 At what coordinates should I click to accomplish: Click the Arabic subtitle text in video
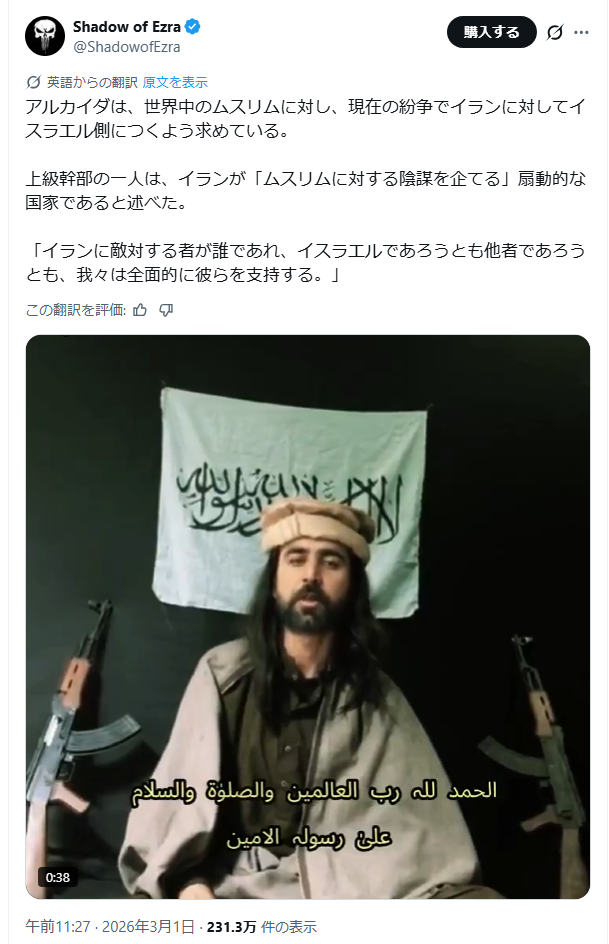pyautogui.click(x=314, y=815)
